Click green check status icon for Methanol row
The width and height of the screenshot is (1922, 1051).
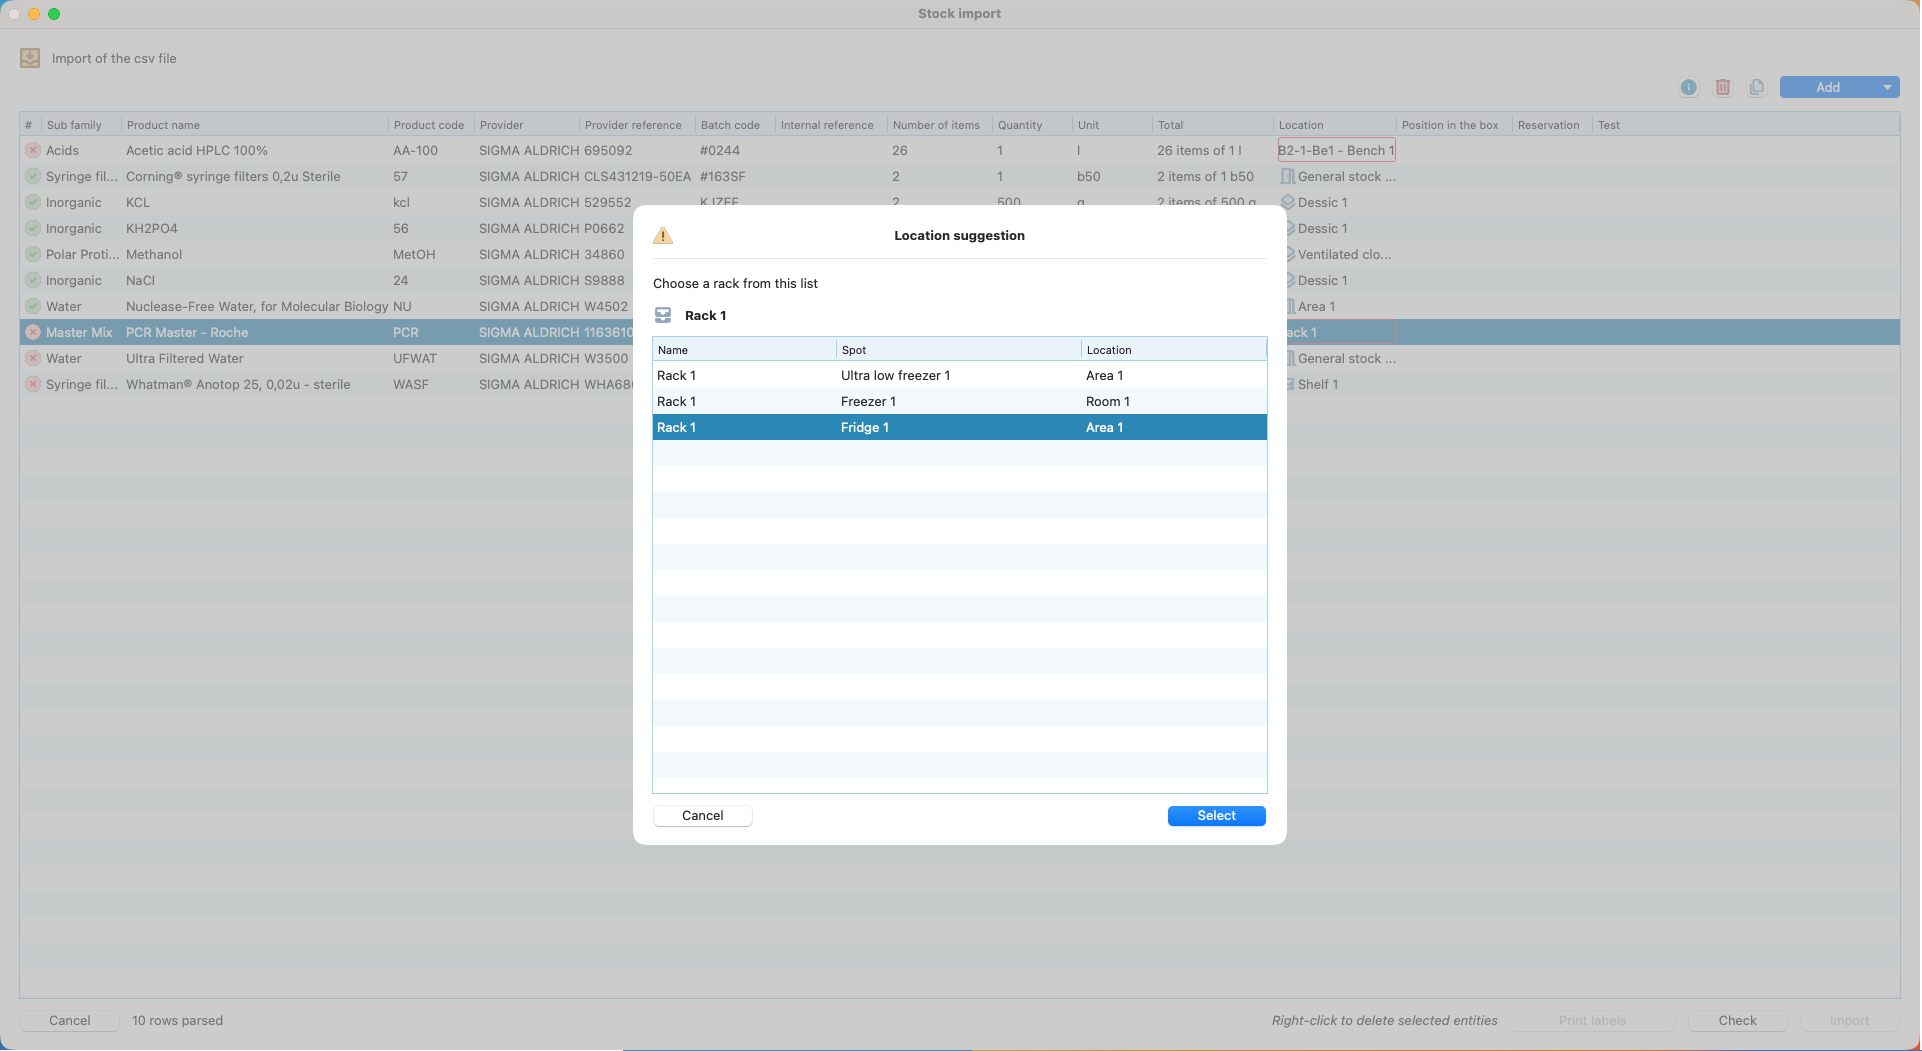tap(33, 255)
